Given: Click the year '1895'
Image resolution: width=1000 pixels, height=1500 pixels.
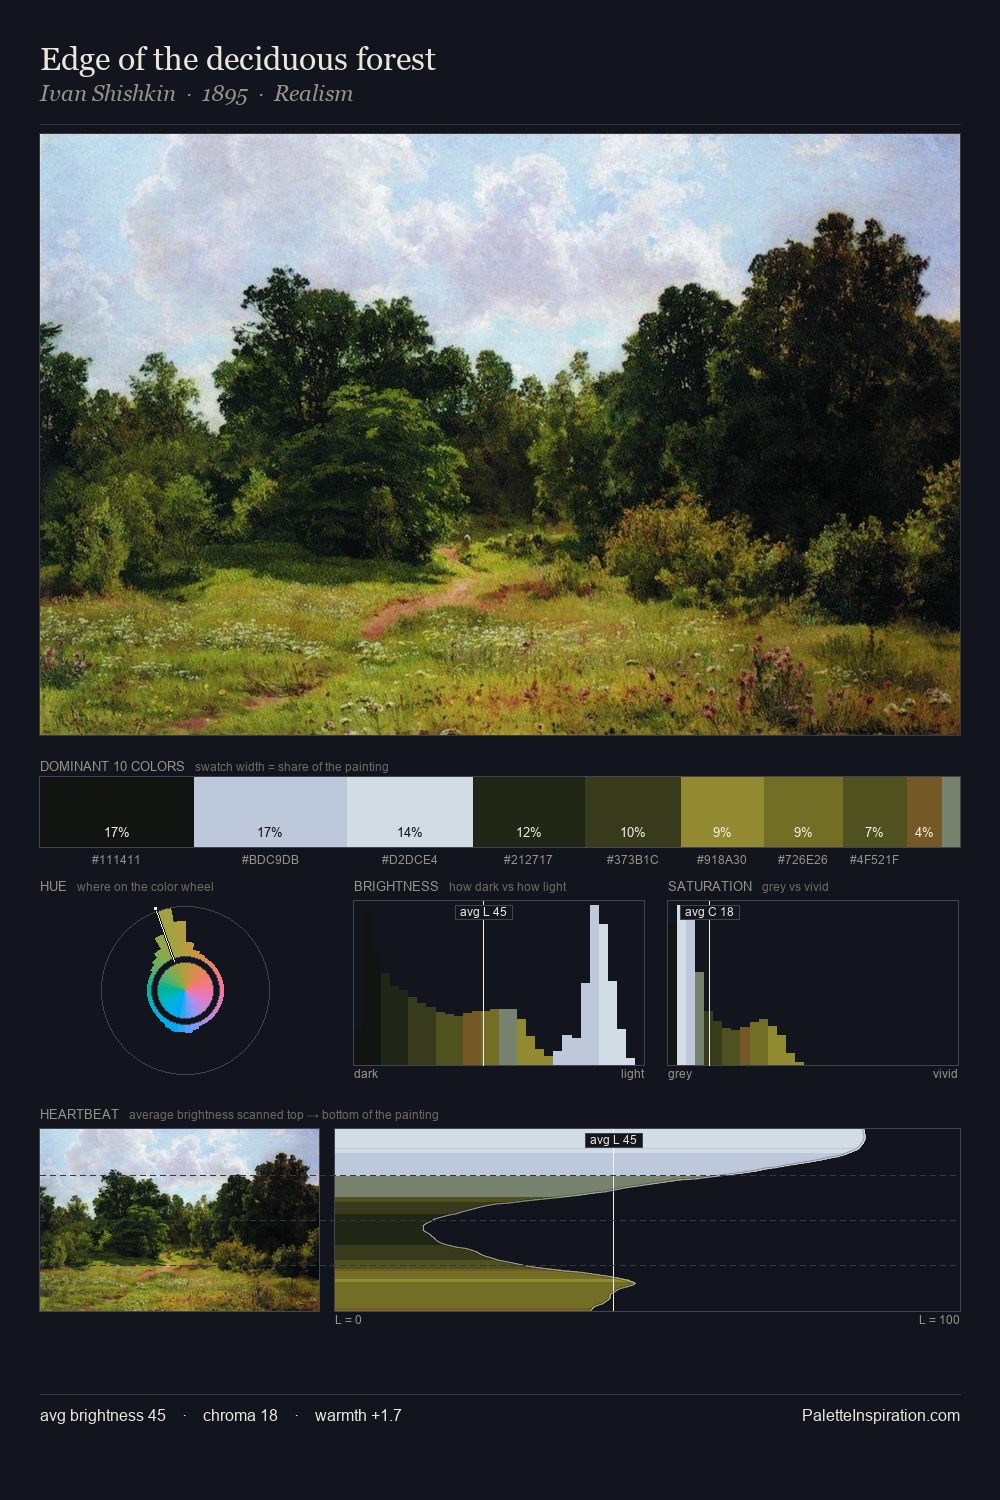Looking at the screenshot, I should [224, 94].
